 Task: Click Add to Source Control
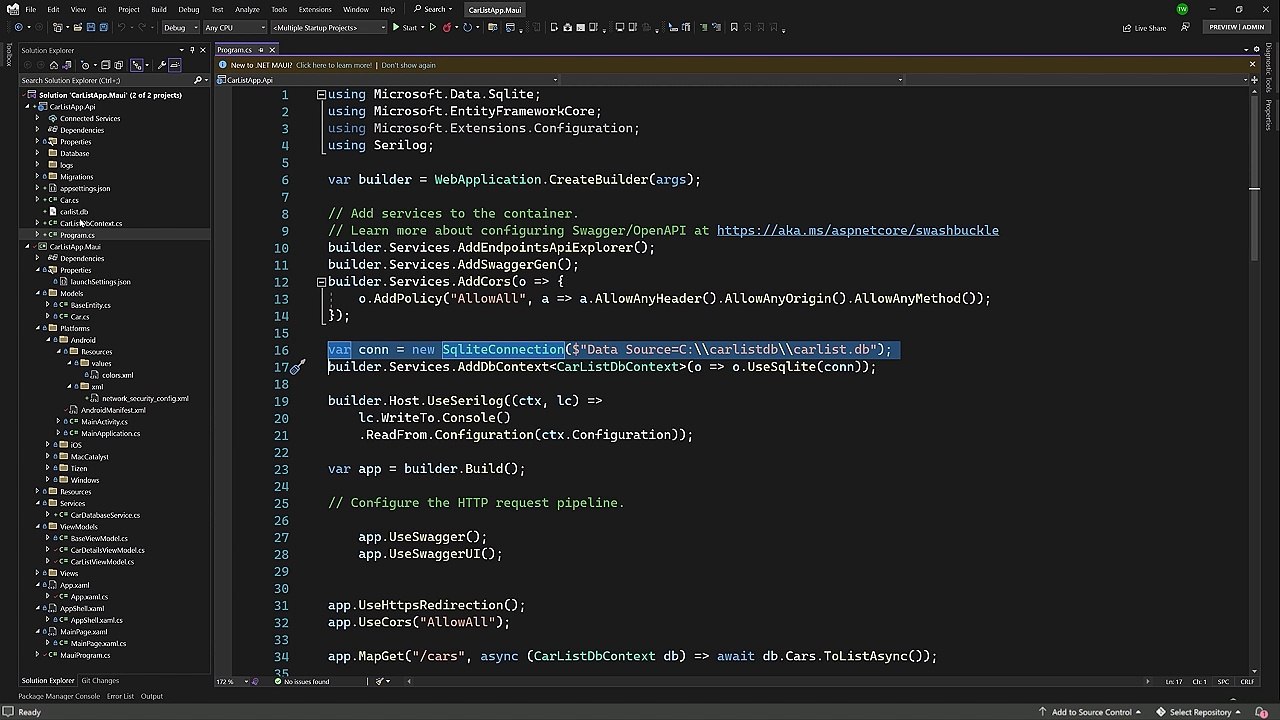[x=1091, y=712]
